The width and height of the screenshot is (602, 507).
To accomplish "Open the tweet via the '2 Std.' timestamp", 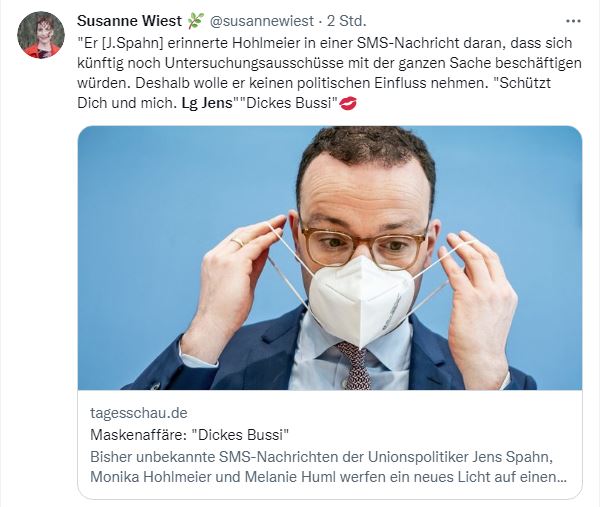I will pos(347,21).
